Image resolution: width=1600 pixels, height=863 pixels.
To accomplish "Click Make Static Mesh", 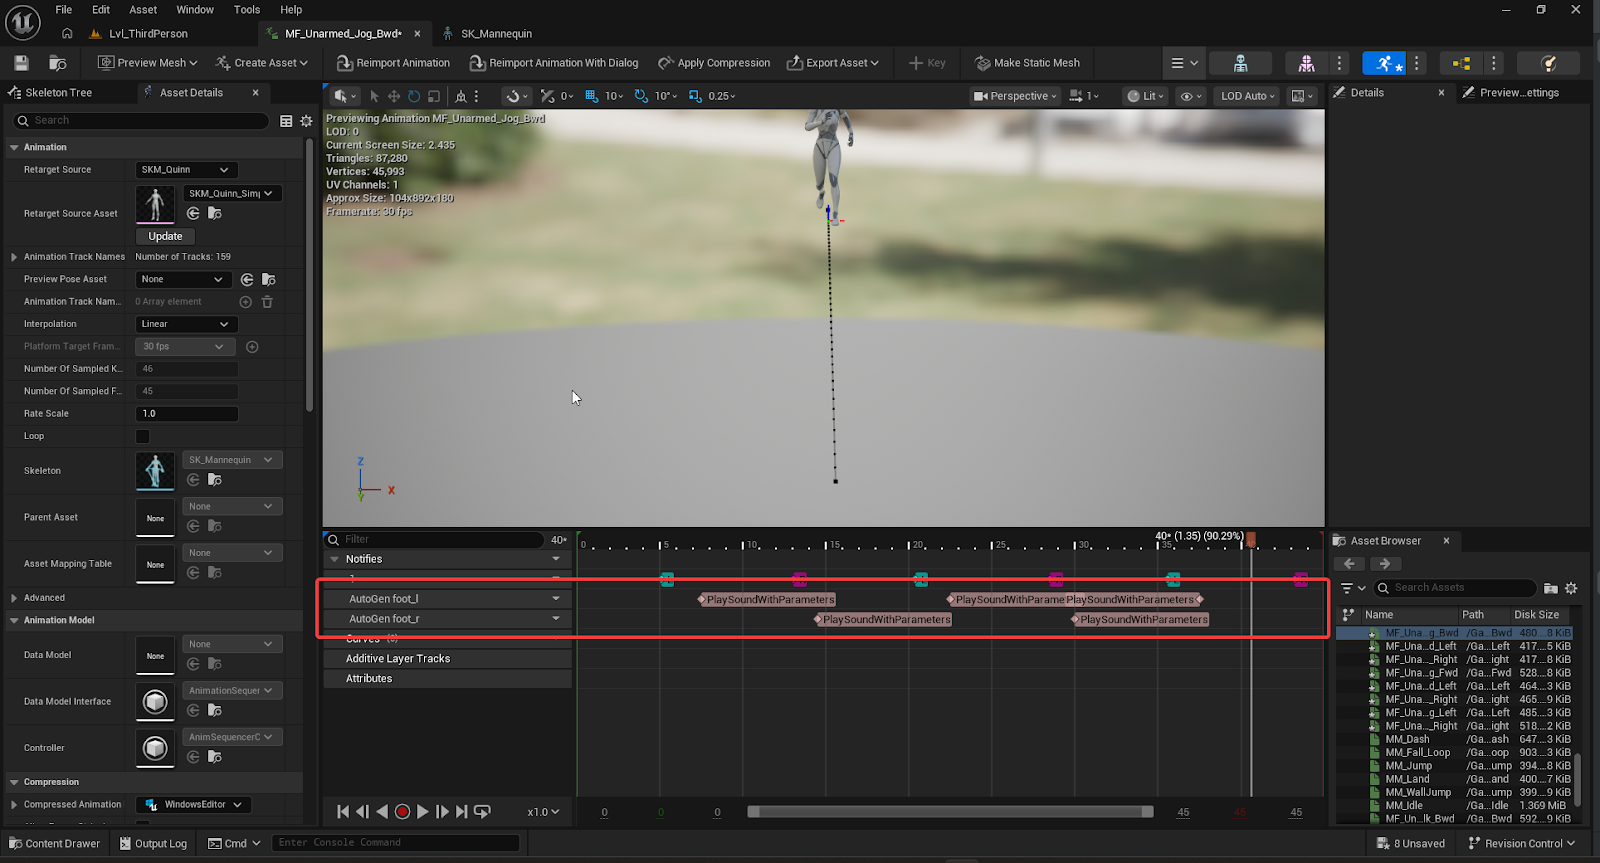I will tap(1027, 63).
